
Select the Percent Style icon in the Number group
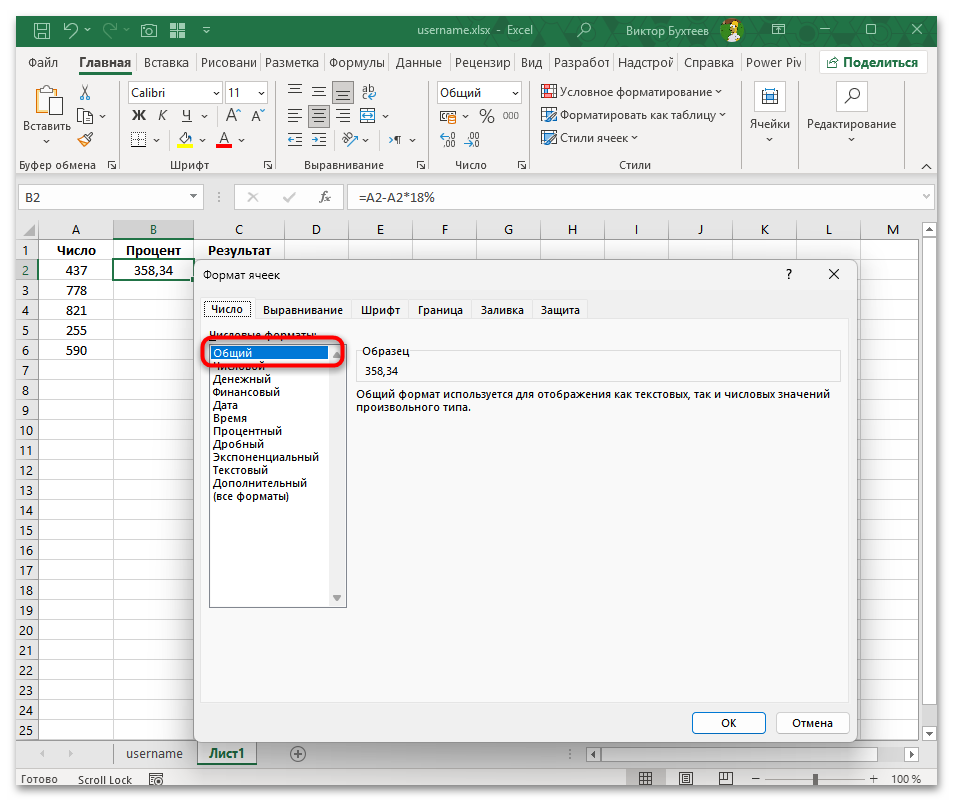pyautogui.click(x=486, y=115)
